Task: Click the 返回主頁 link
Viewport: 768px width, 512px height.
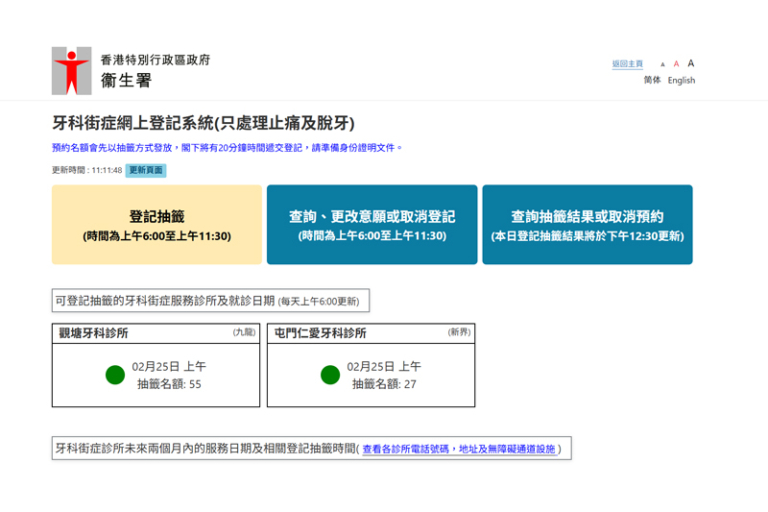Action: 627,64
